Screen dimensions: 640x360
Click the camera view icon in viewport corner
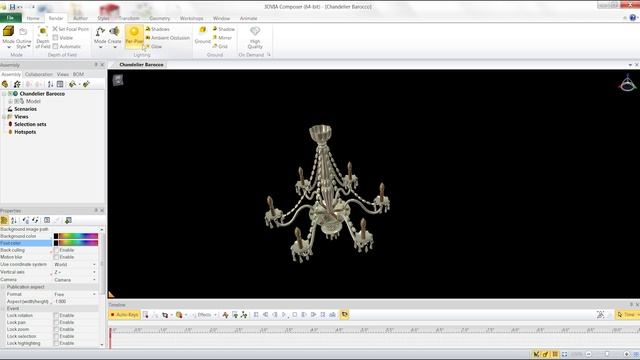[118, 80]
